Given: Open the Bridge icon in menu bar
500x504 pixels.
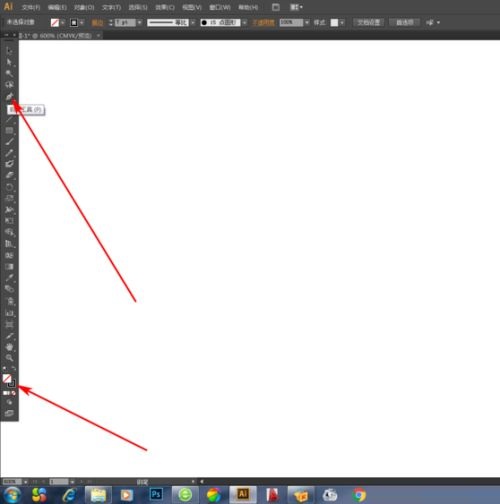Looking at the screenshot, I should pyautogui.click(x=276, y=7).
